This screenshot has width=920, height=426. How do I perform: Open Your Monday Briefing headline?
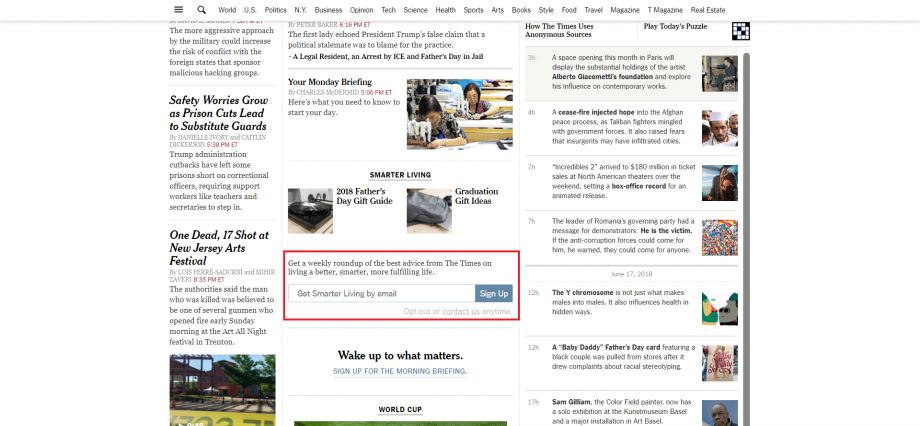click(x=330, y=82)
